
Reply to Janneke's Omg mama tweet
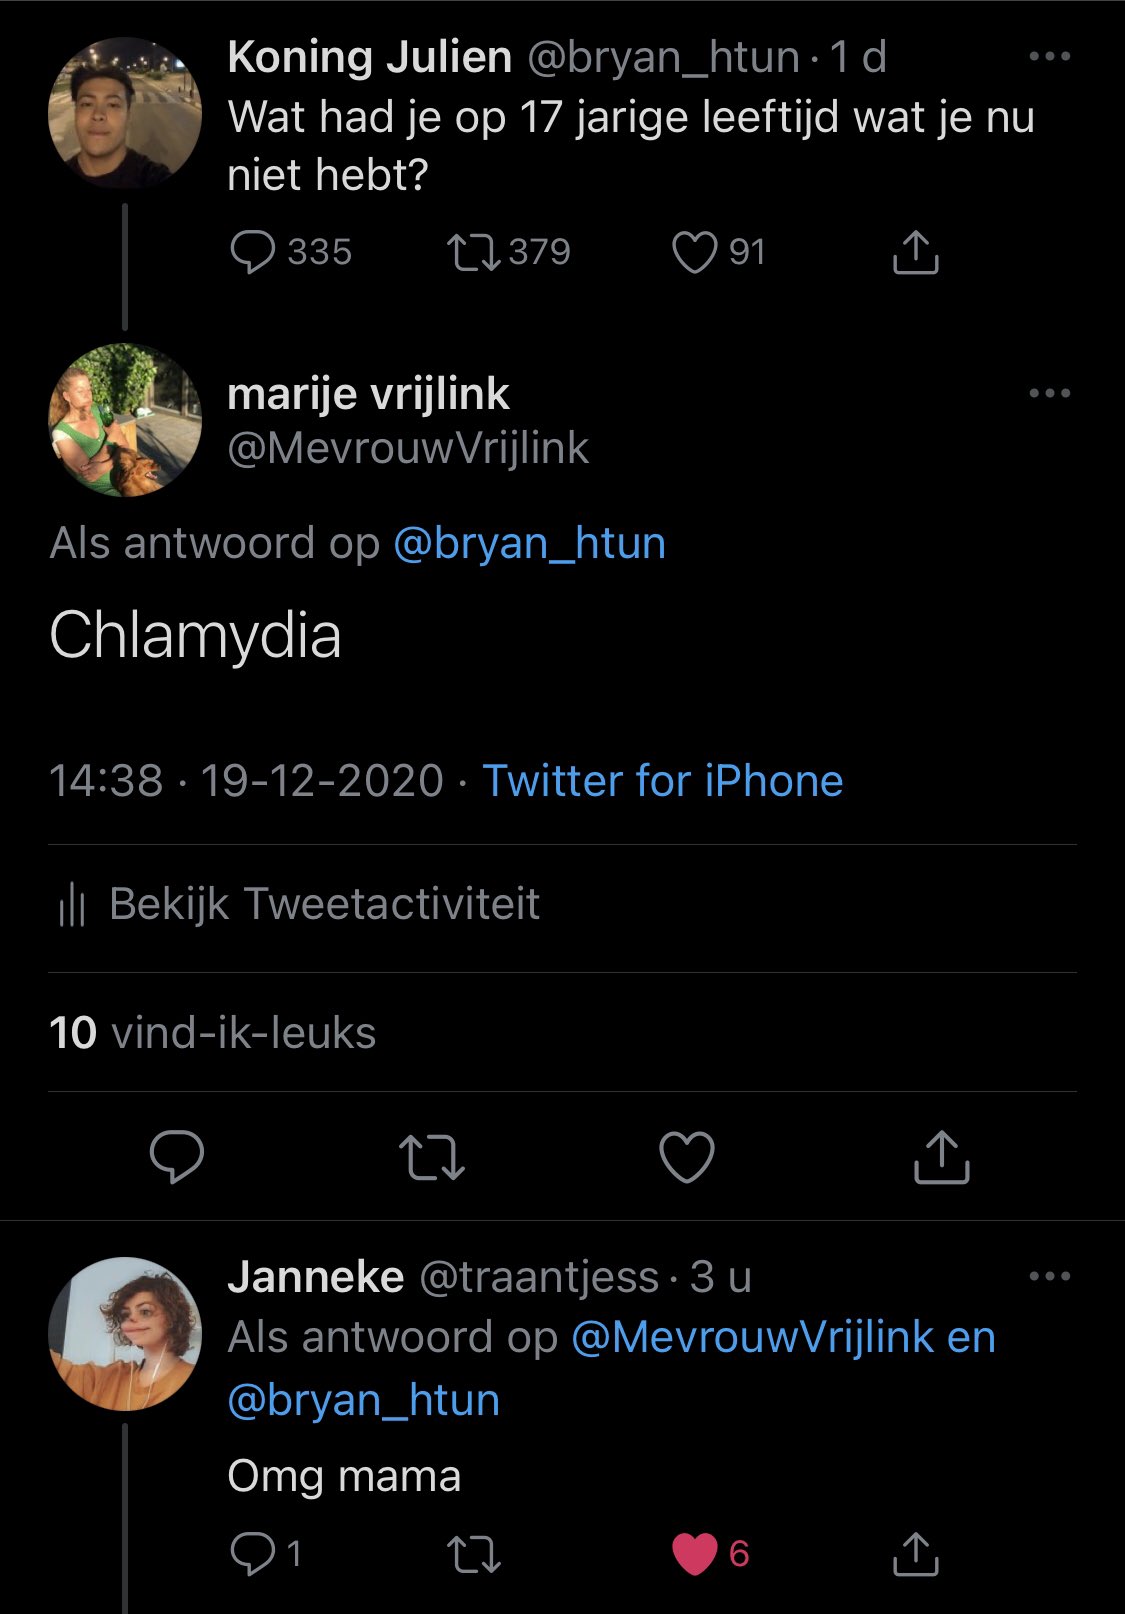[x=252, y=1554]
